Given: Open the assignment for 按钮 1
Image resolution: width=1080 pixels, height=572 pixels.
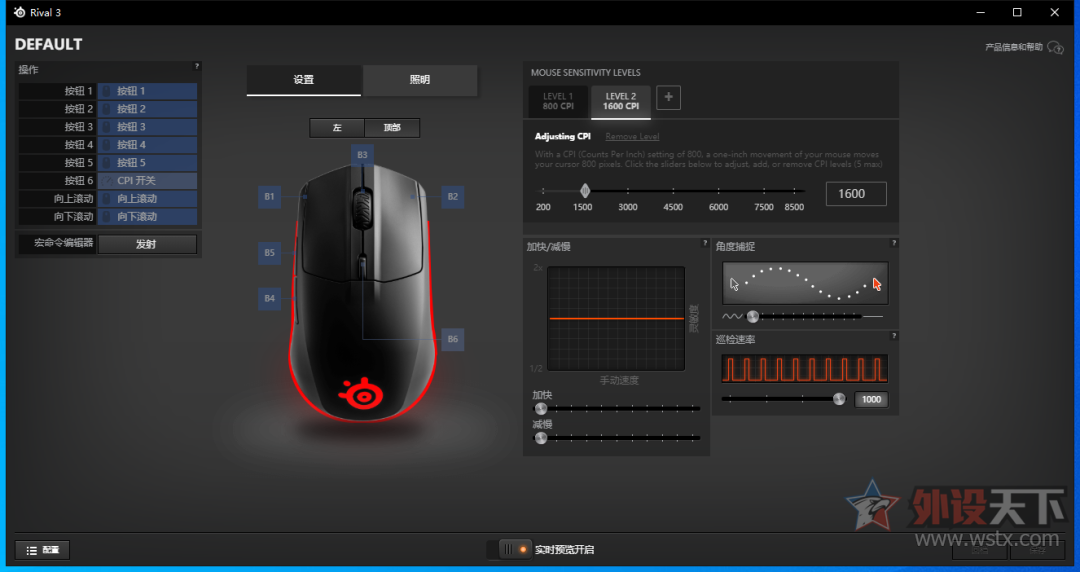Looking at the screenshot, I should point(147,91).
